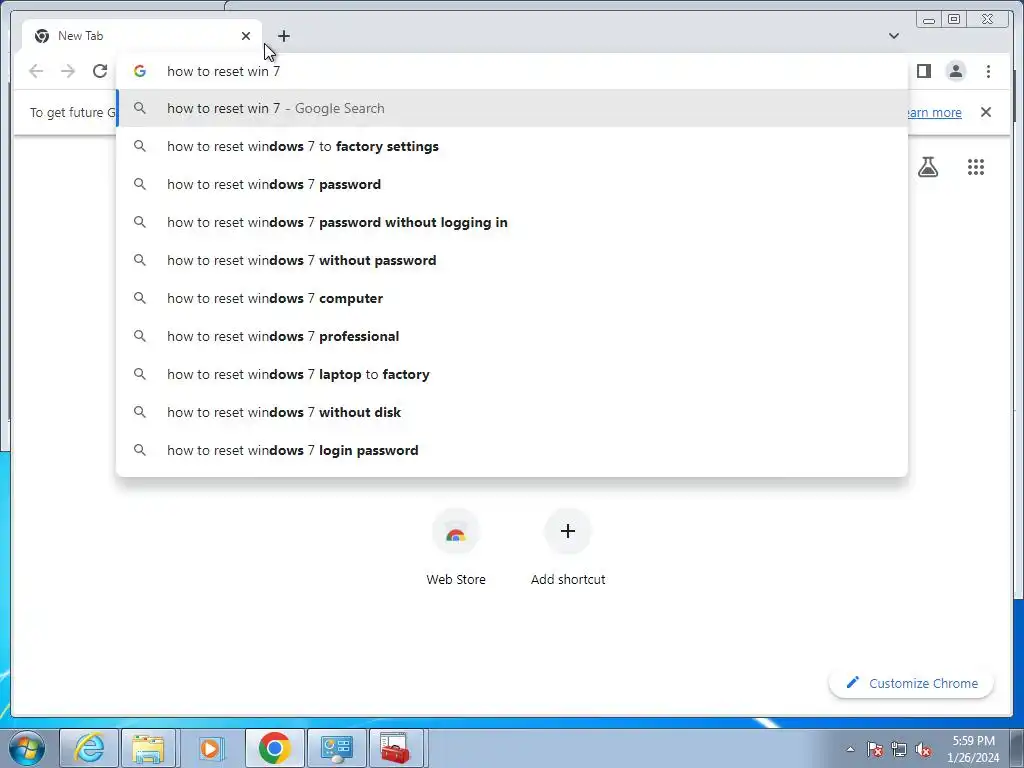
Task: Click the Add shortcut button
Action: pyautogui.click(x=568, y=547)
